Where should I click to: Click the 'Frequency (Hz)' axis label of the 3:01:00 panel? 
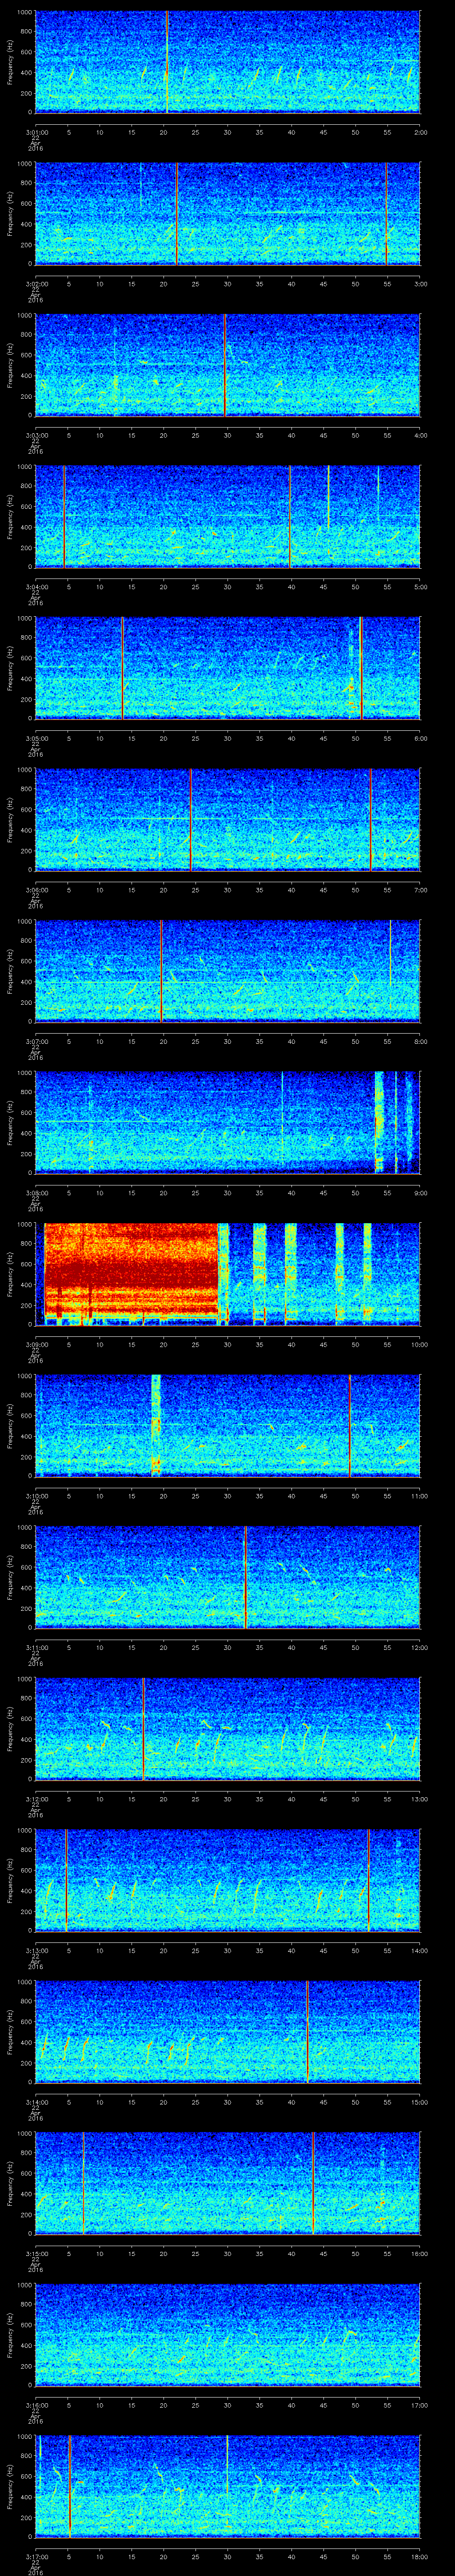(10, 62)
